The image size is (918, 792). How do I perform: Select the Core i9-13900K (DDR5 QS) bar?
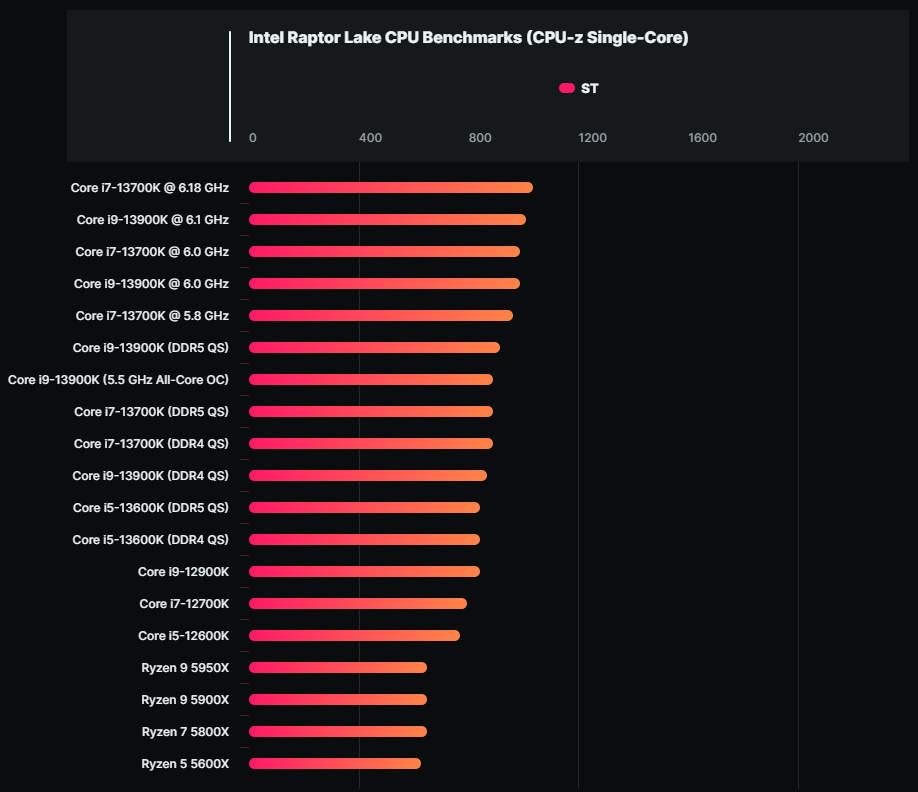[x=374, y=348]
